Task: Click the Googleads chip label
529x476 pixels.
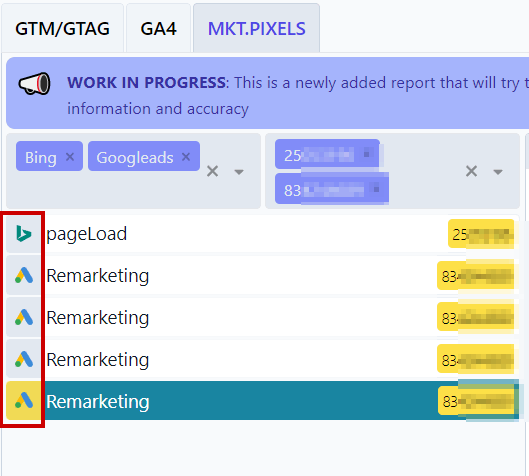Action: pos(135,157)
